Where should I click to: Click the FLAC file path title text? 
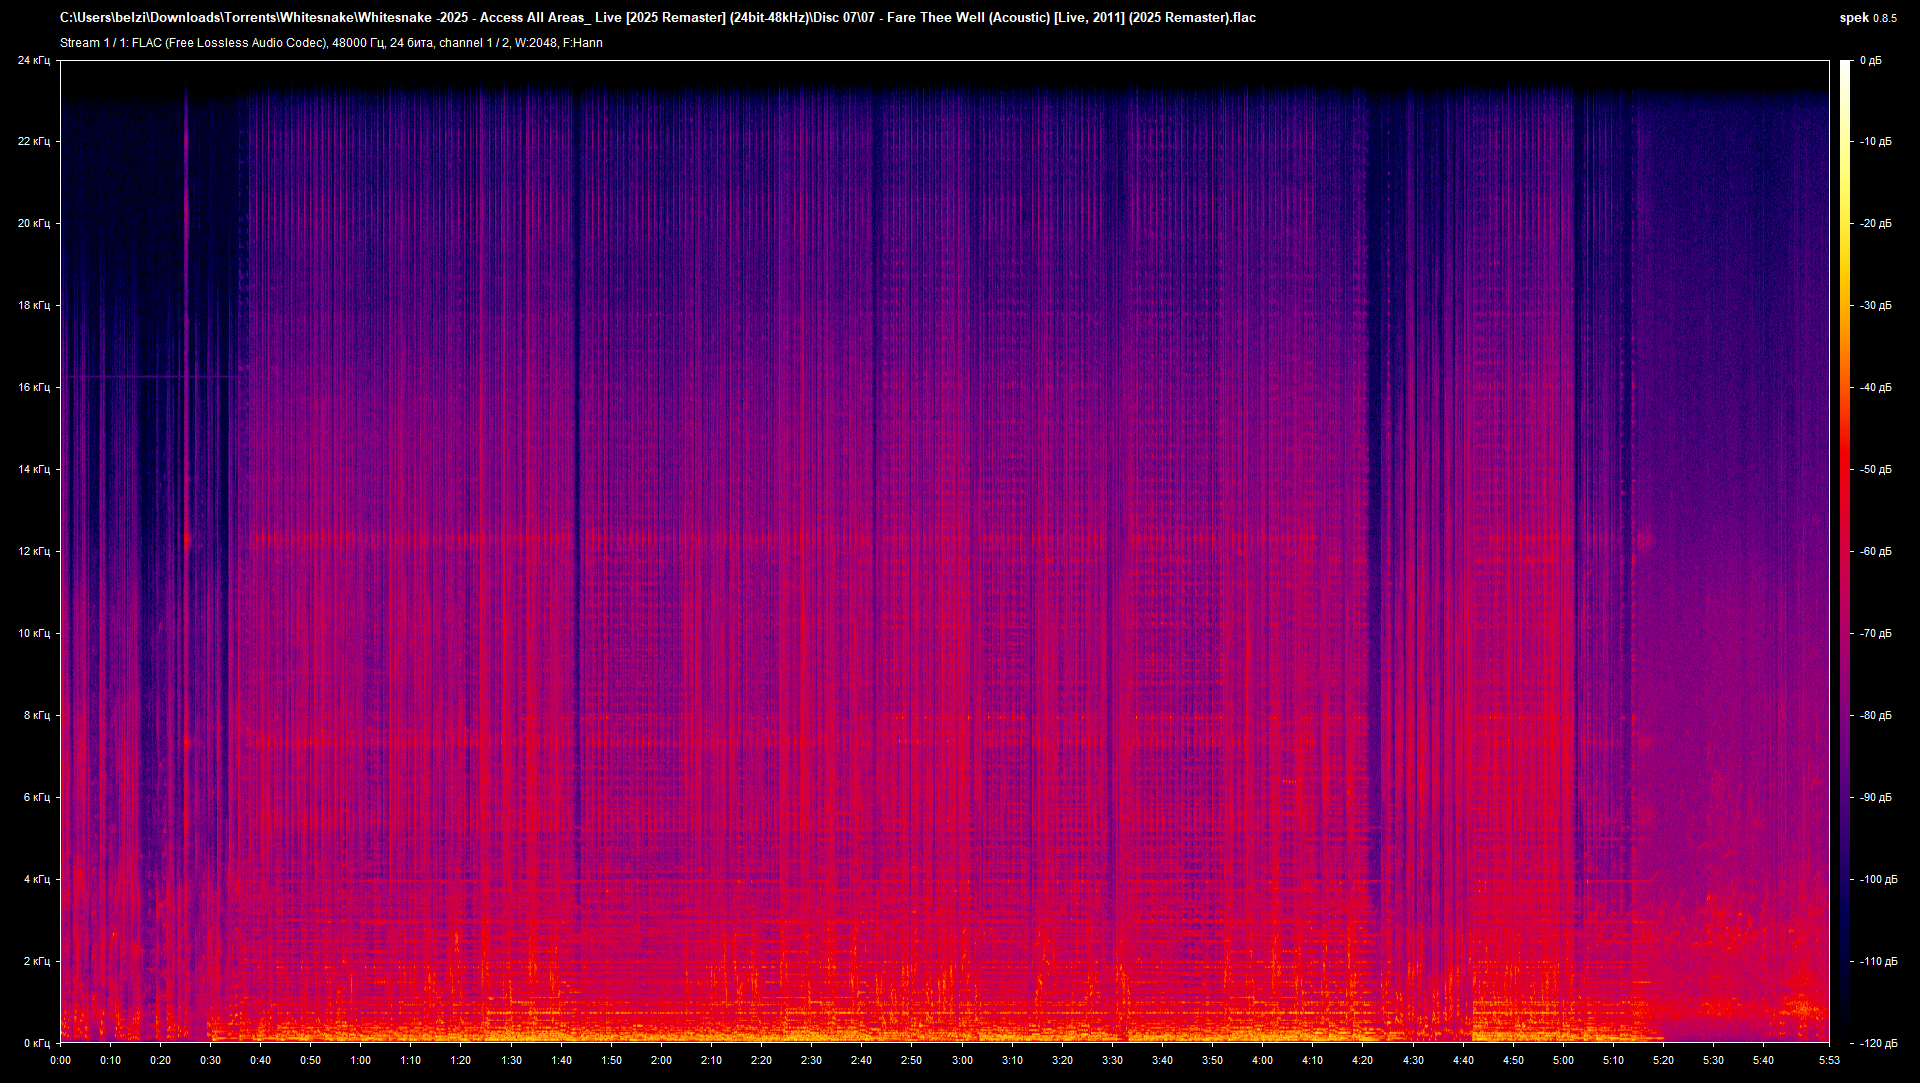pos(657,17)
